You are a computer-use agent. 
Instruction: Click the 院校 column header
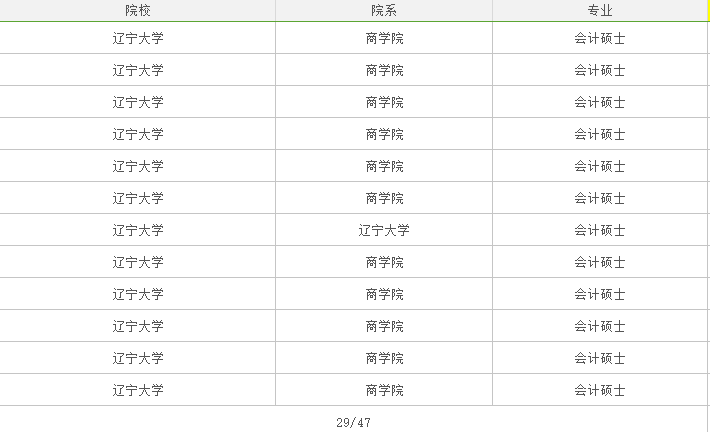coord(138,11)
